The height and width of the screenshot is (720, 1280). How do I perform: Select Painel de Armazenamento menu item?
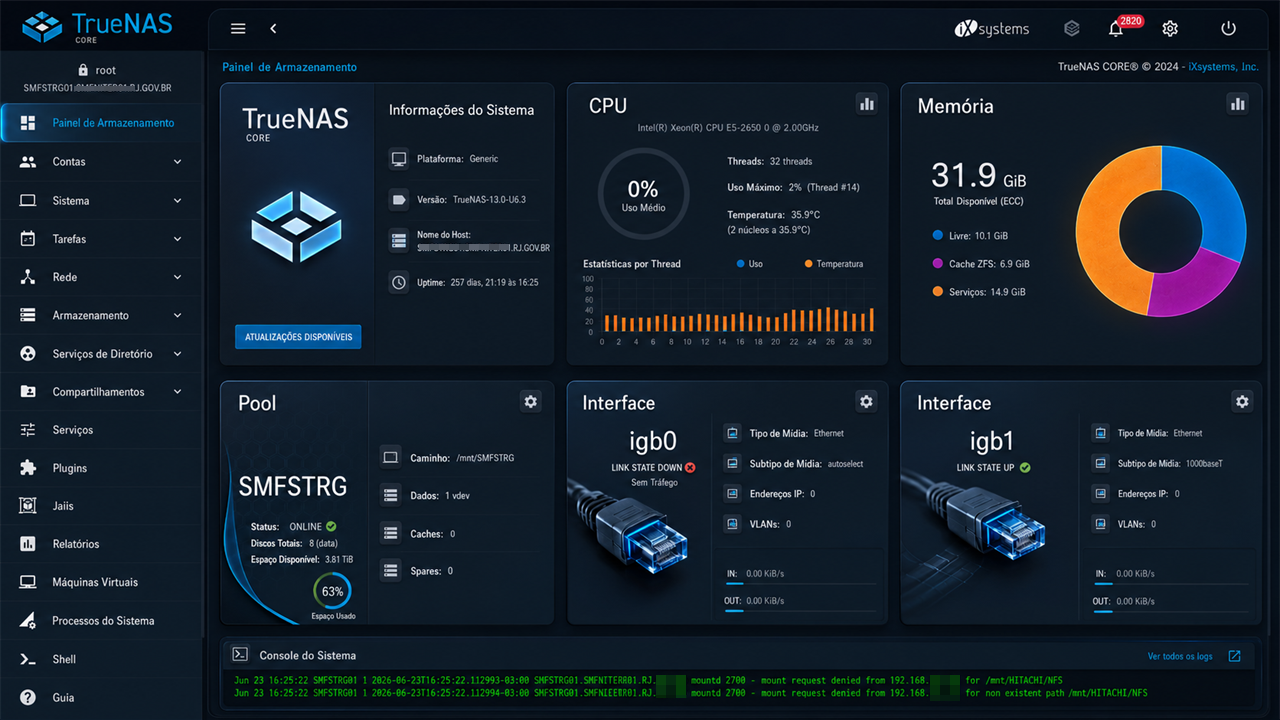[x=101, y=123]
